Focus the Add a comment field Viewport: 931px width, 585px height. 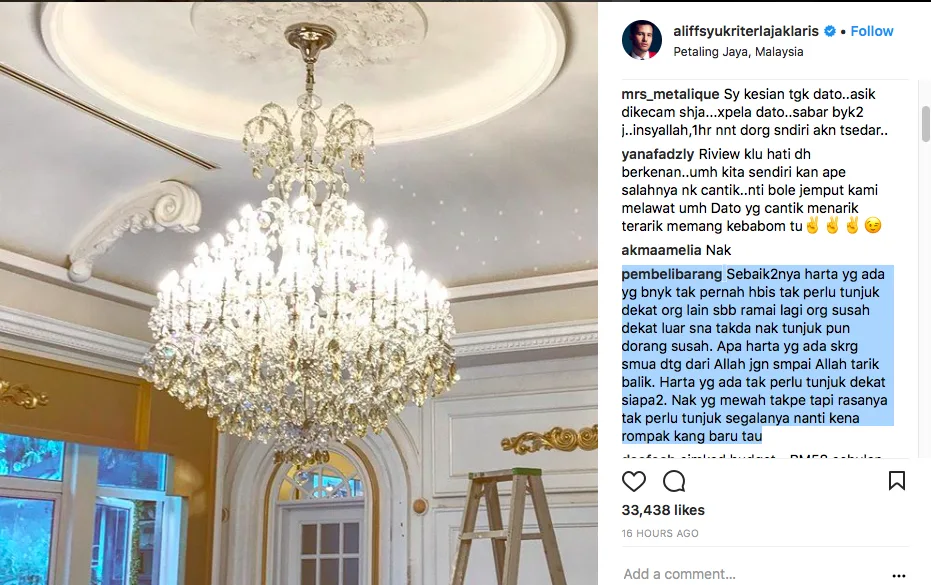tap(754, 574)
